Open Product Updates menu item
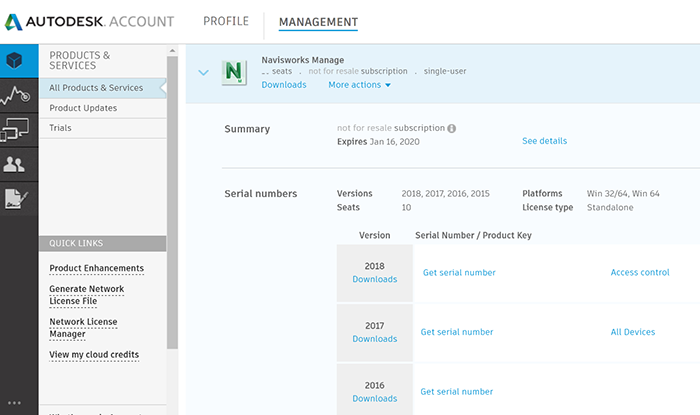700x415 pixels. pos(103,108)
